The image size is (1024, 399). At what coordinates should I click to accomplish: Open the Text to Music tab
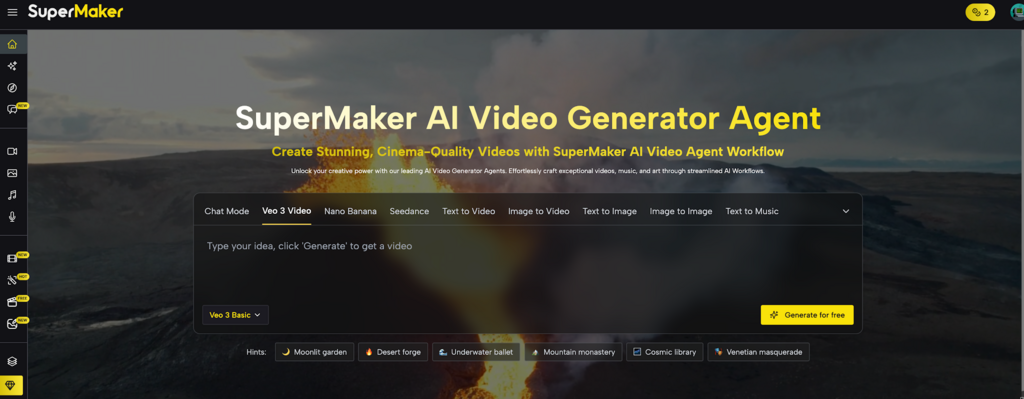[x=752, y=211]
